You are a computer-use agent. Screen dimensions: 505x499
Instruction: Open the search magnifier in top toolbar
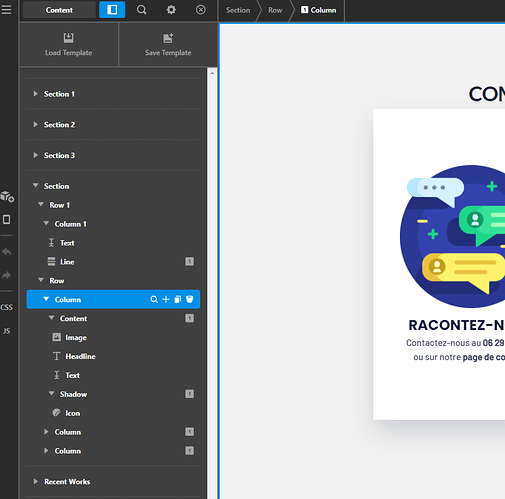point(141,10)
